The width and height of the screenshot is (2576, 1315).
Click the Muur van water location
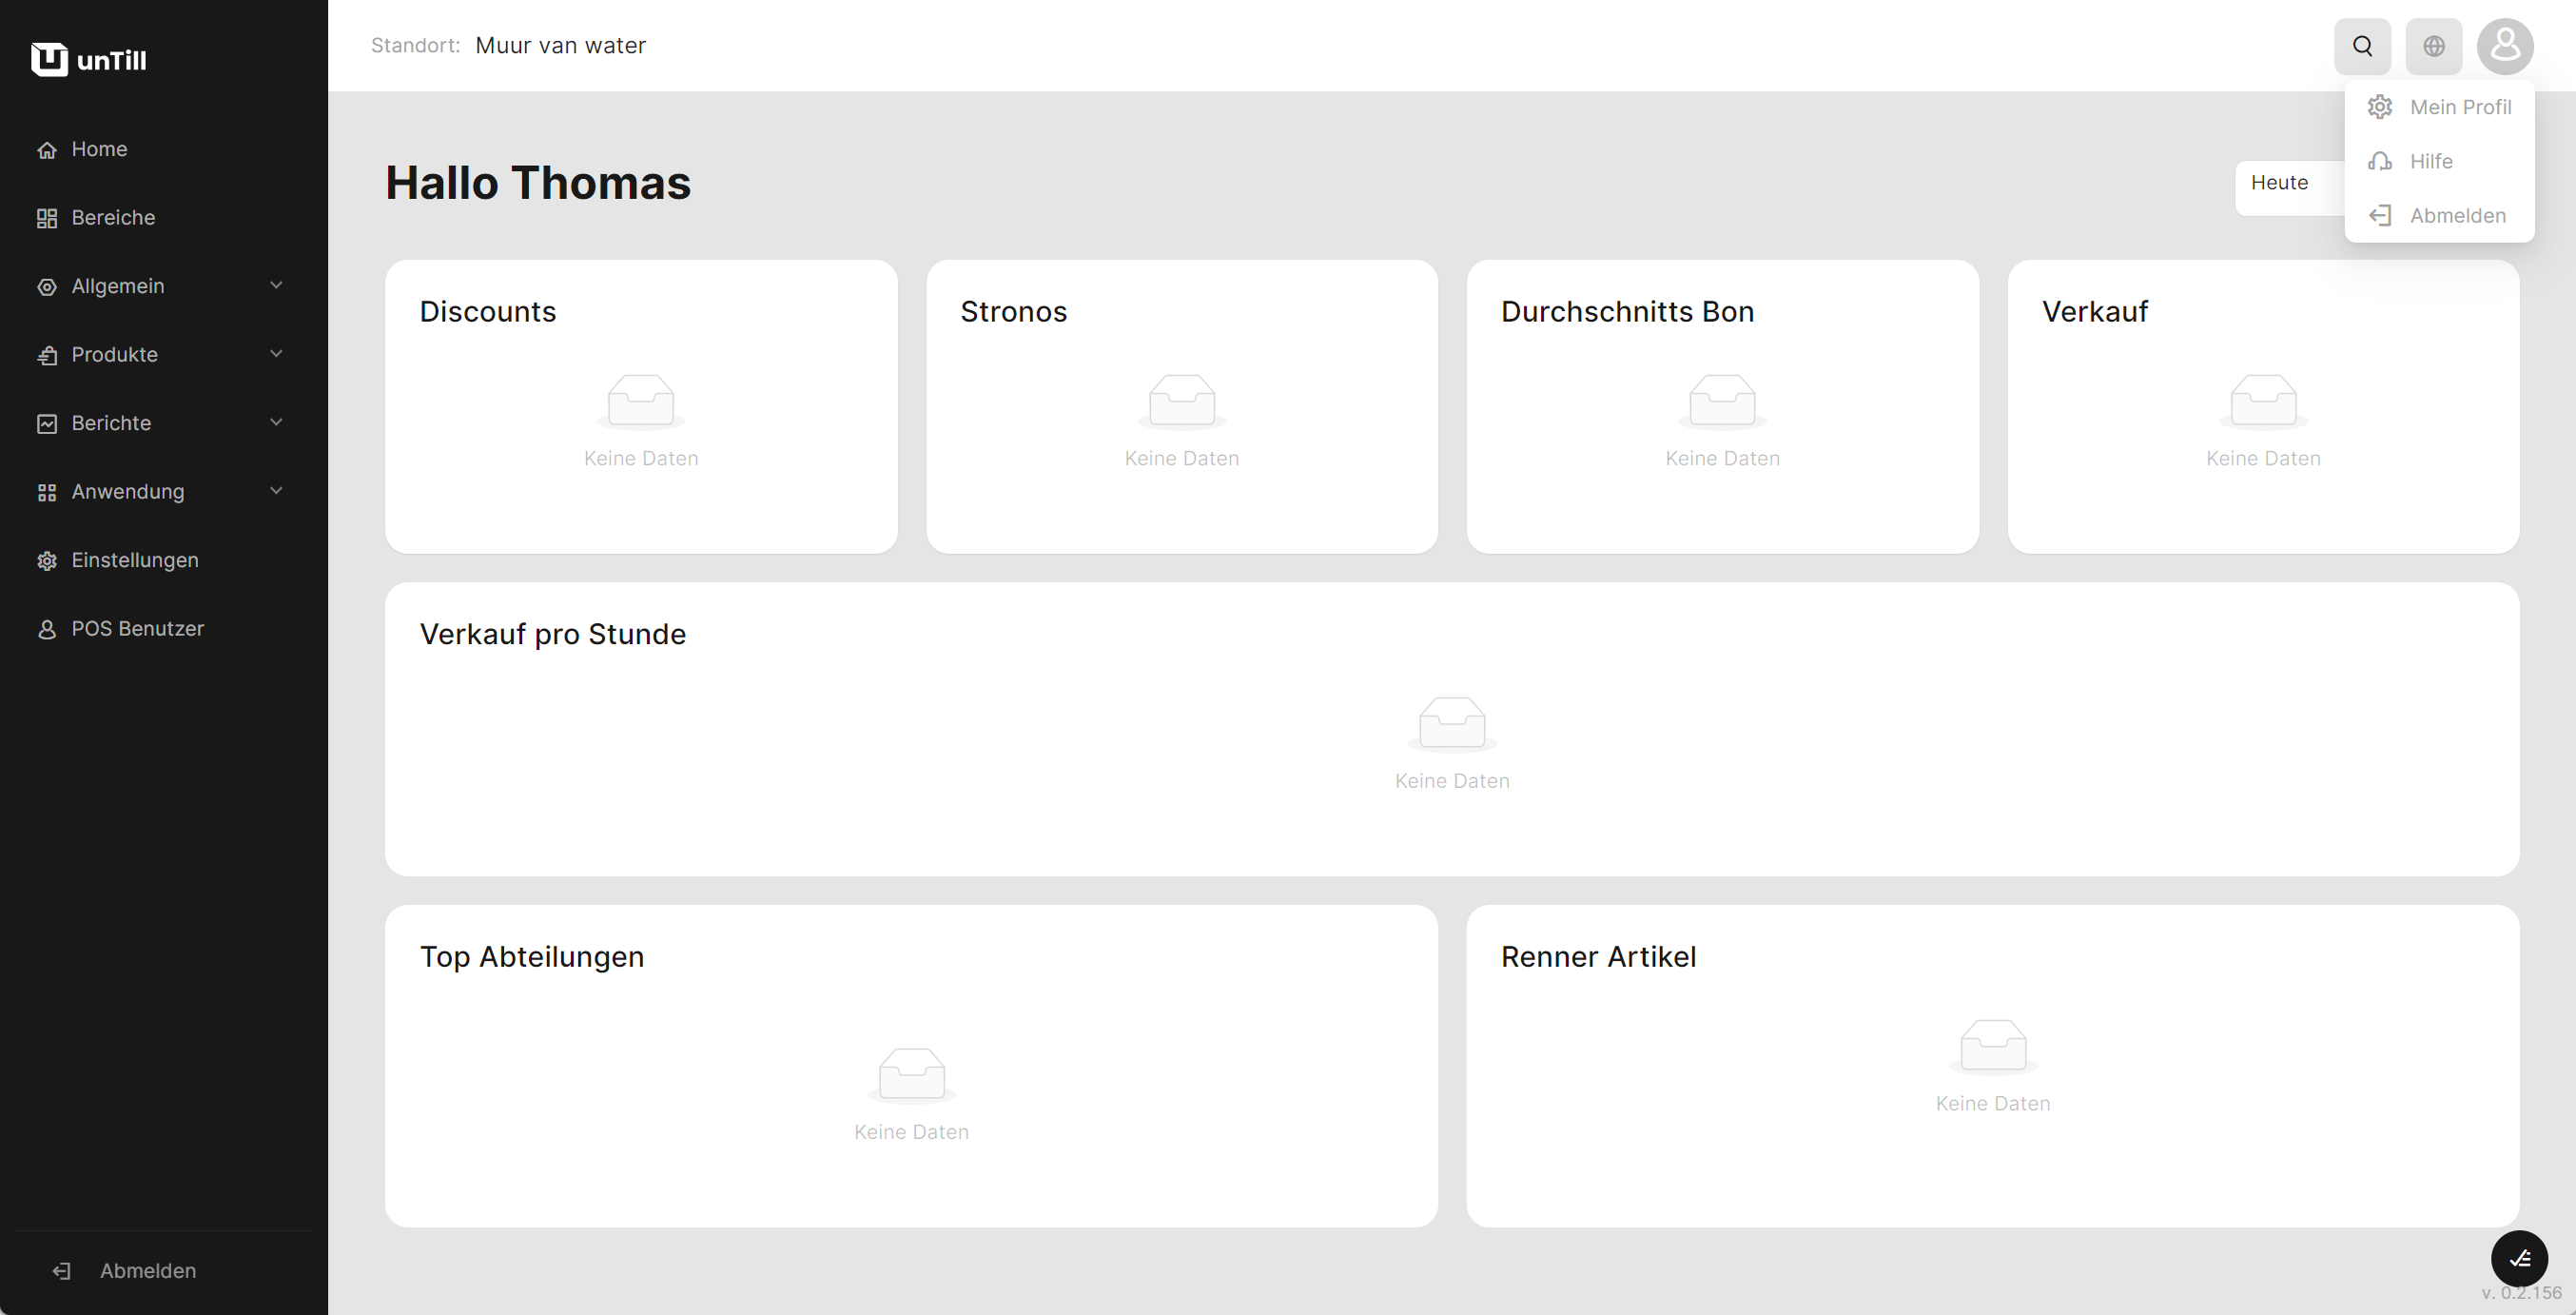pyautogui.click(x=560, y=46)
